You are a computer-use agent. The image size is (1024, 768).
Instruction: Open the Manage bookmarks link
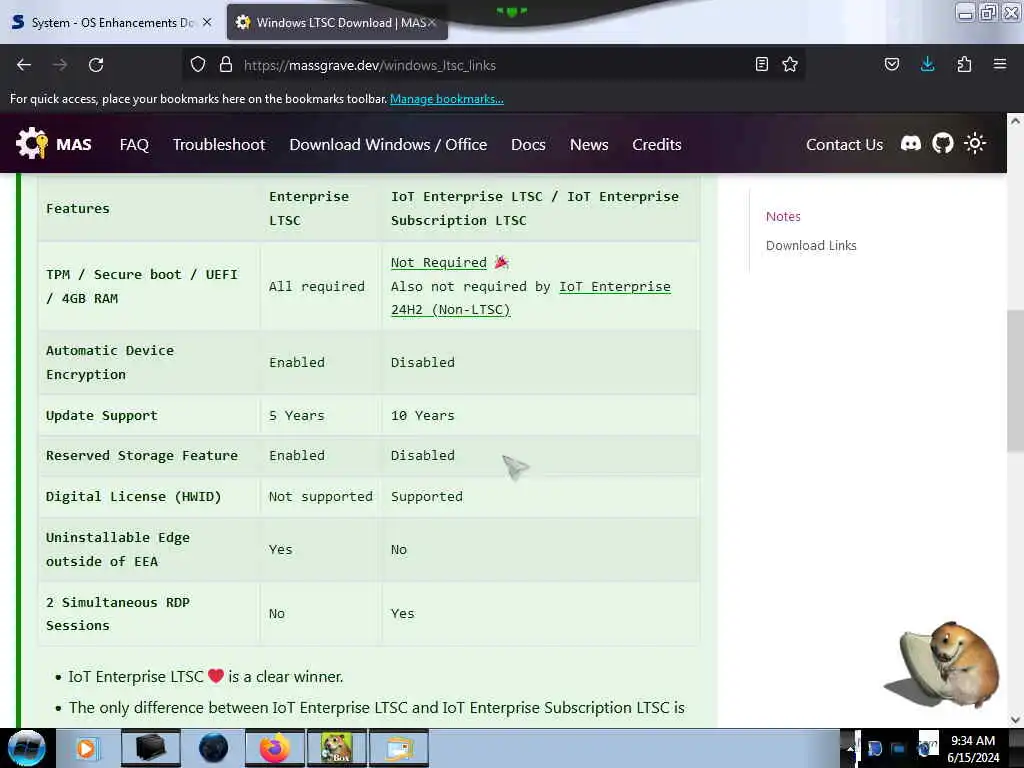447,99
